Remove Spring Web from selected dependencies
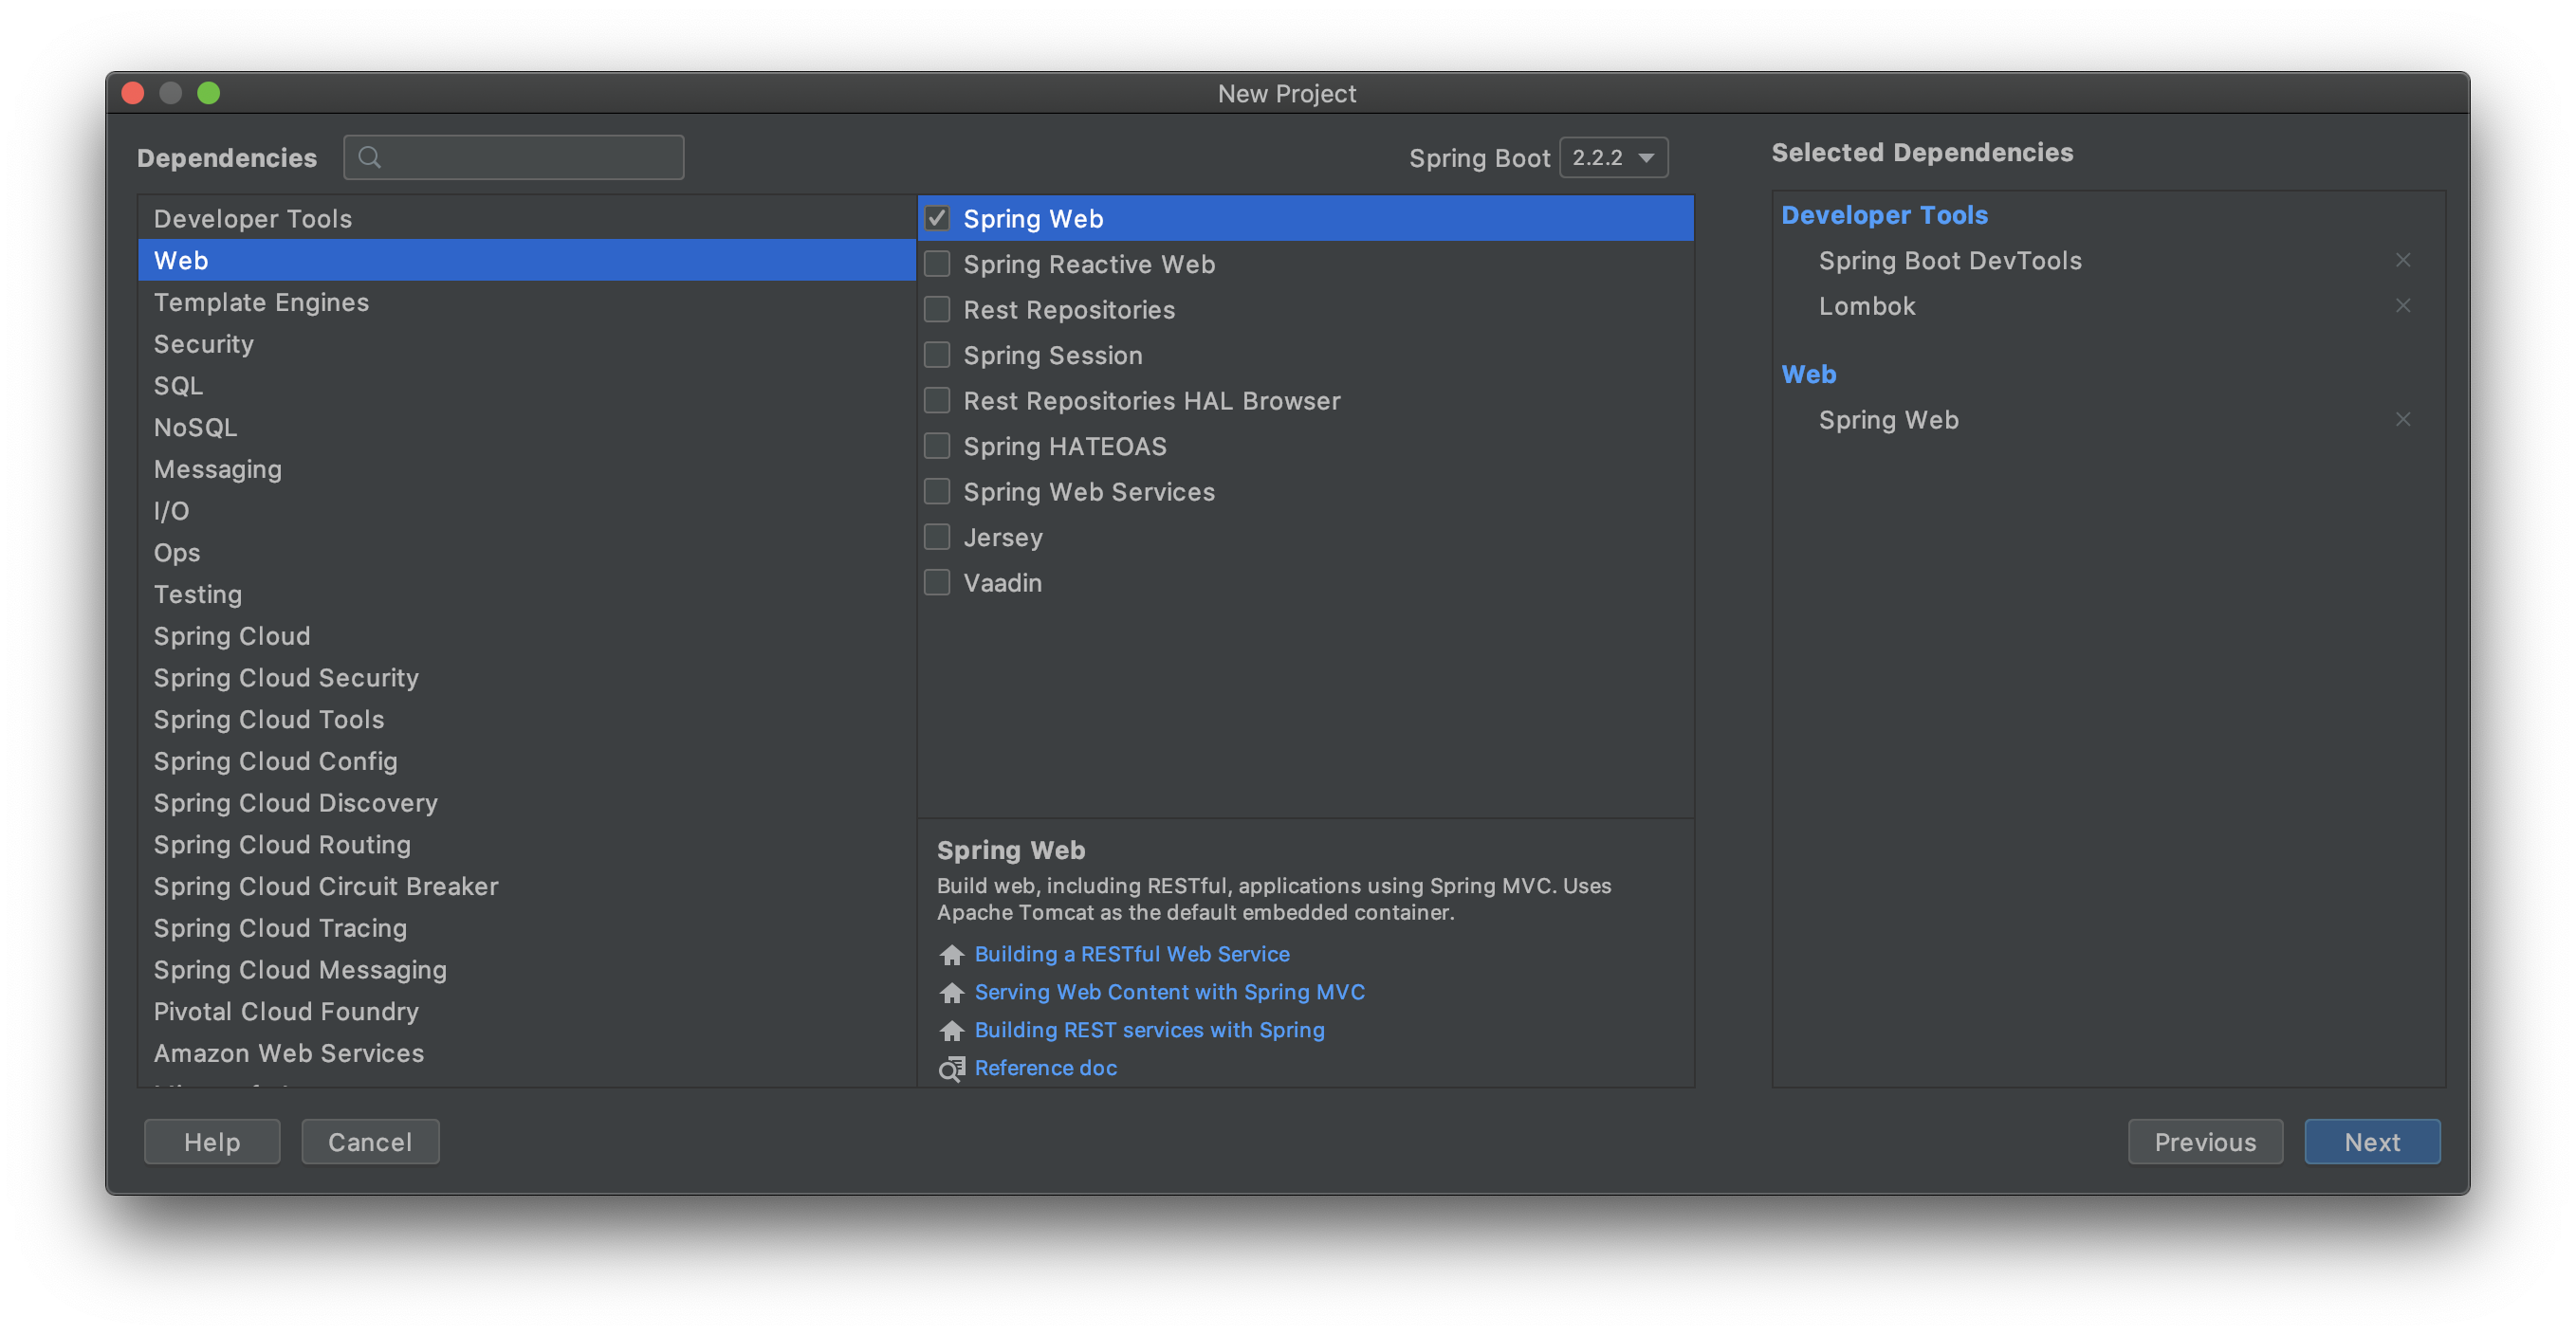The width and height of the screenshot is (2576, 1335). (x=2402, y=420)
